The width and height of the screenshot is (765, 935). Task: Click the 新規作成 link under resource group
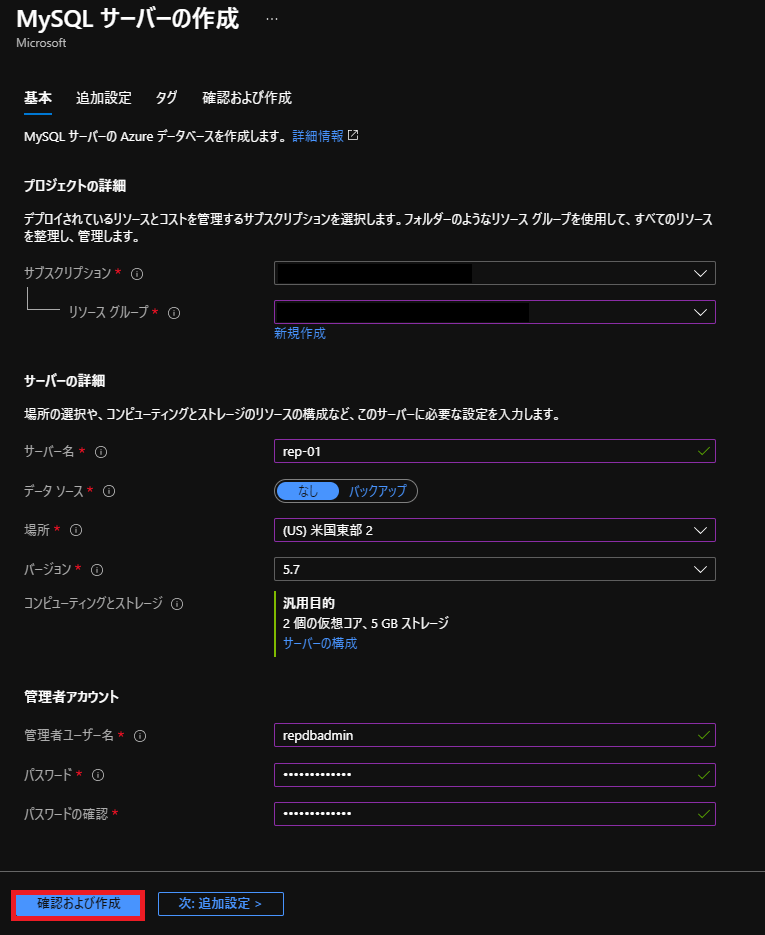point(300,333)
